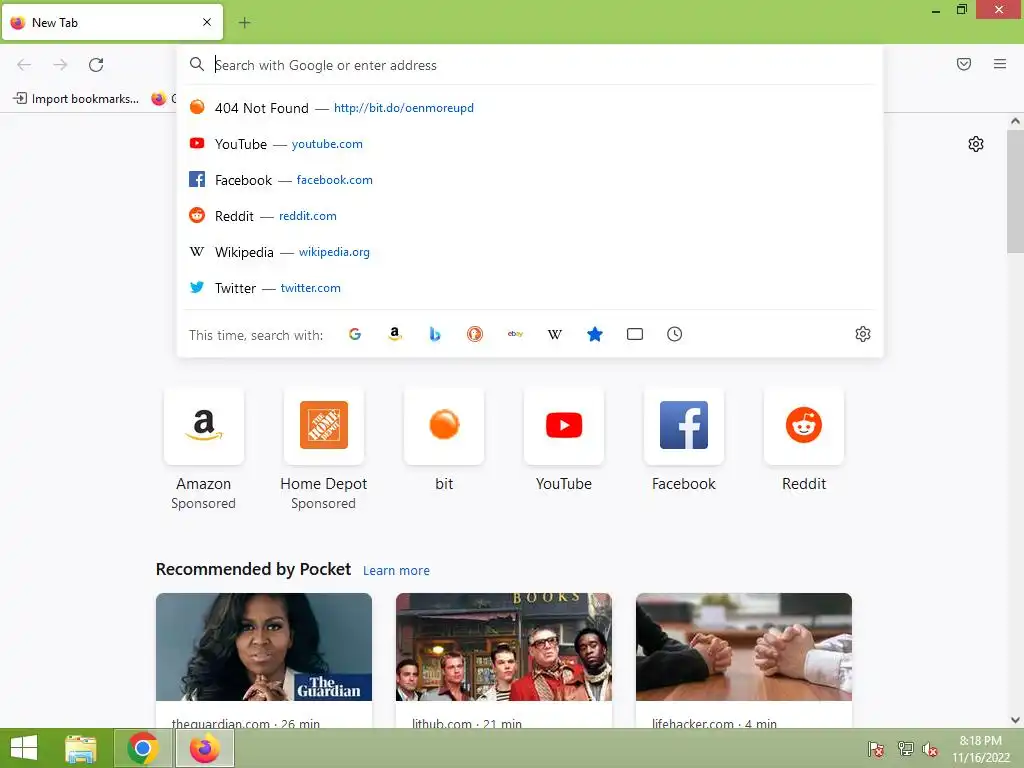Close the New Tab tab
Image resolution: width=1024 pixels, height=768 pixels.
pyautogui.click(x=207, y=22)
